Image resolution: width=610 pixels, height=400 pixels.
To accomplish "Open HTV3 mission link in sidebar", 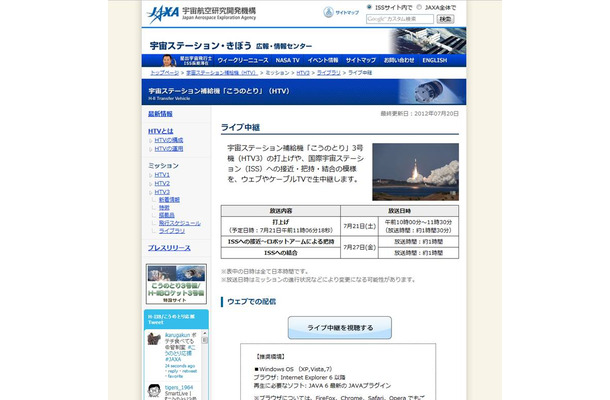I will 162,192.
